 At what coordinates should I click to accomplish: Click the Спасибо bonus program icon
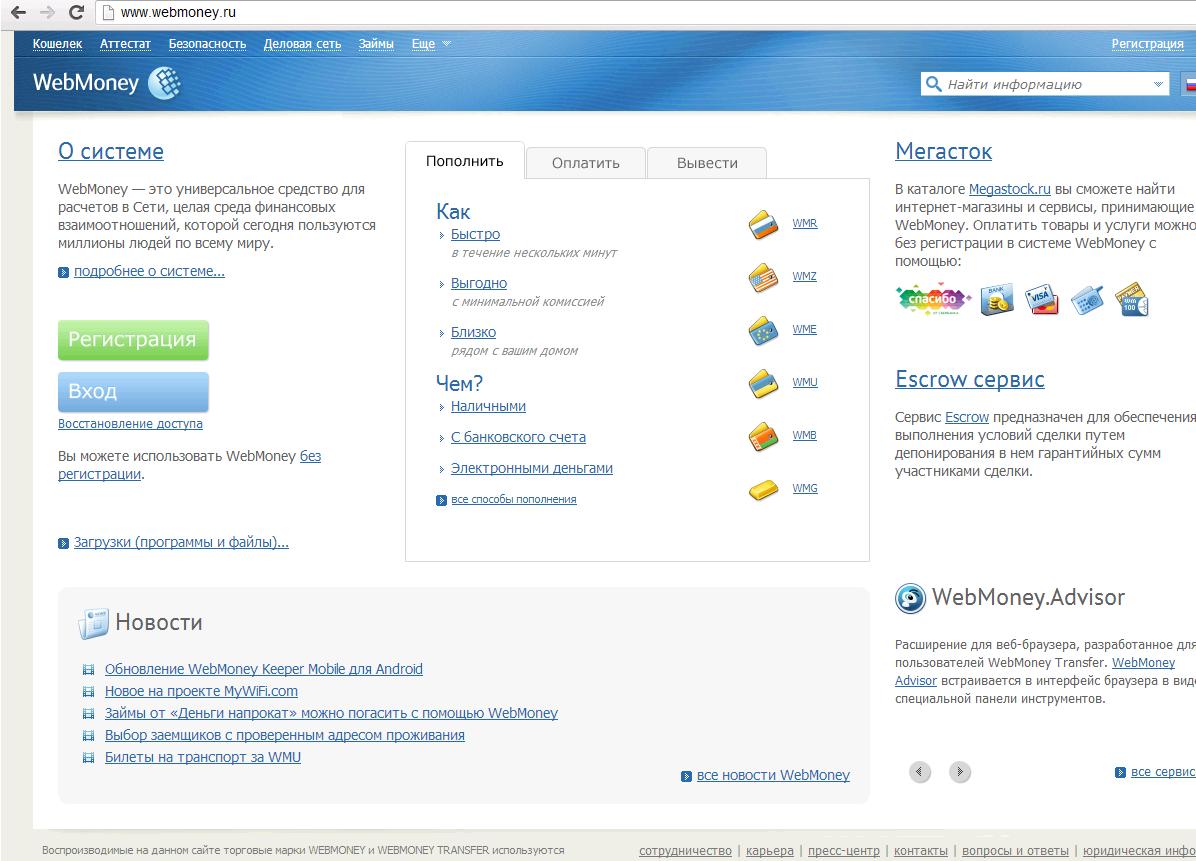(932, 299)
